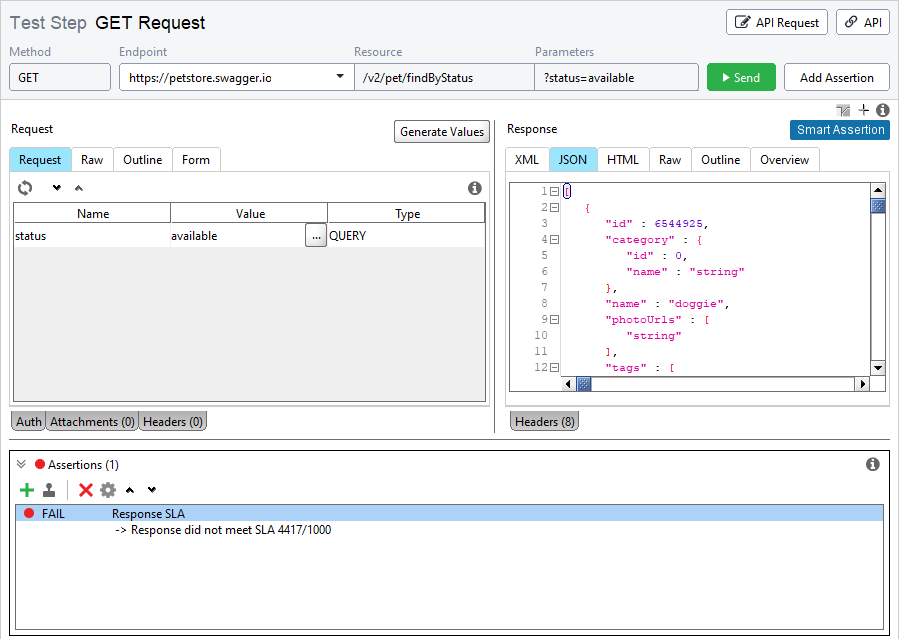Switch to the Raw request tab
This screenshot has width=899, height=639.
point(92,160)
